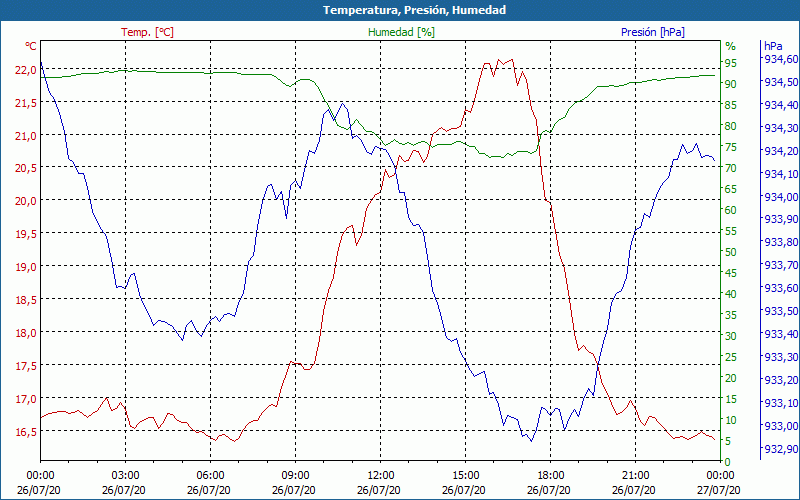Click the '22,0' temperature axis value
This screenshot has height=500, width=800.
pyautogui.click(x=26, y=70)
